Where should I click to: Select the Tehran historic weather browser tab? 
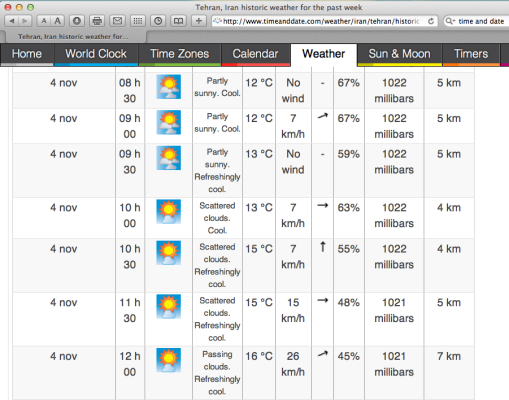tap(73, 37)
